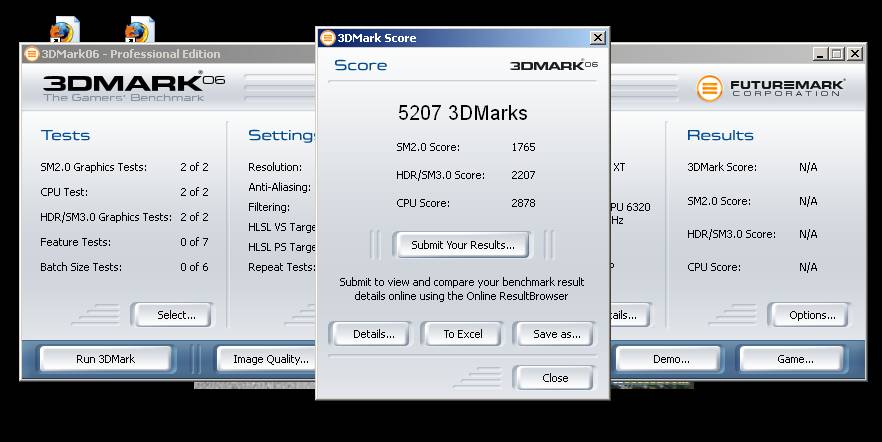Launch Game... in the main window
The height and width of the screenshot is (442, 882).
[x=793, y=359]
